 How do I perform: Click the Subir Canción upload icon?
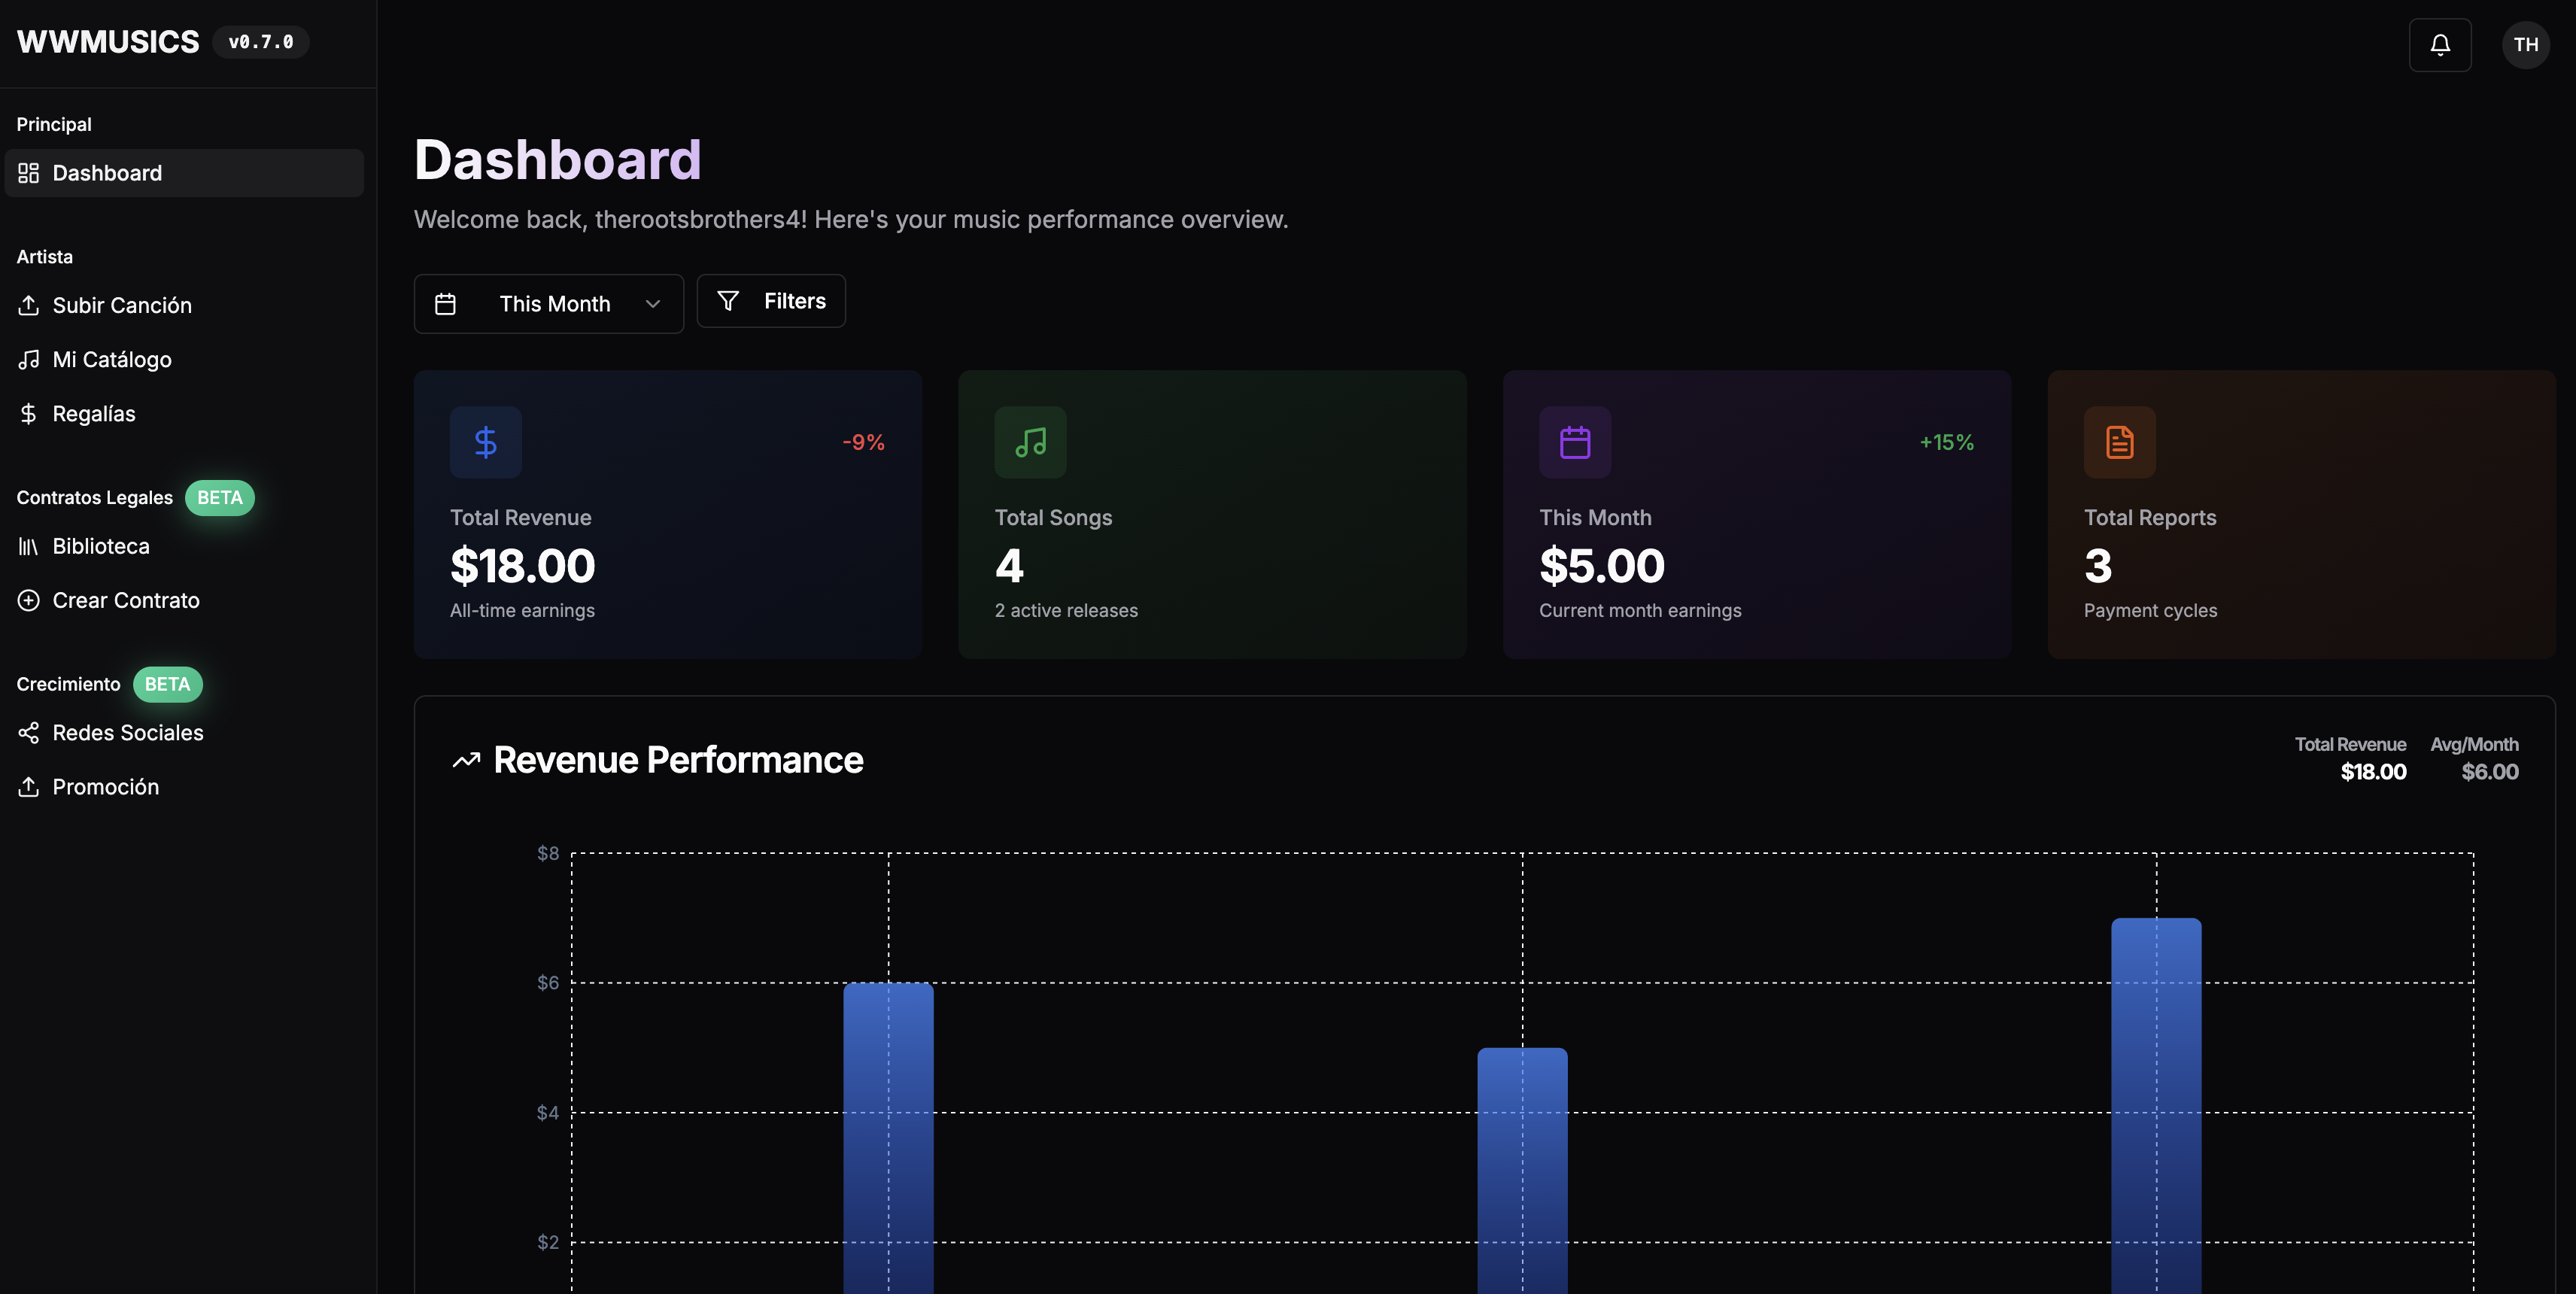pyautogui.click(x=29, y=305)
